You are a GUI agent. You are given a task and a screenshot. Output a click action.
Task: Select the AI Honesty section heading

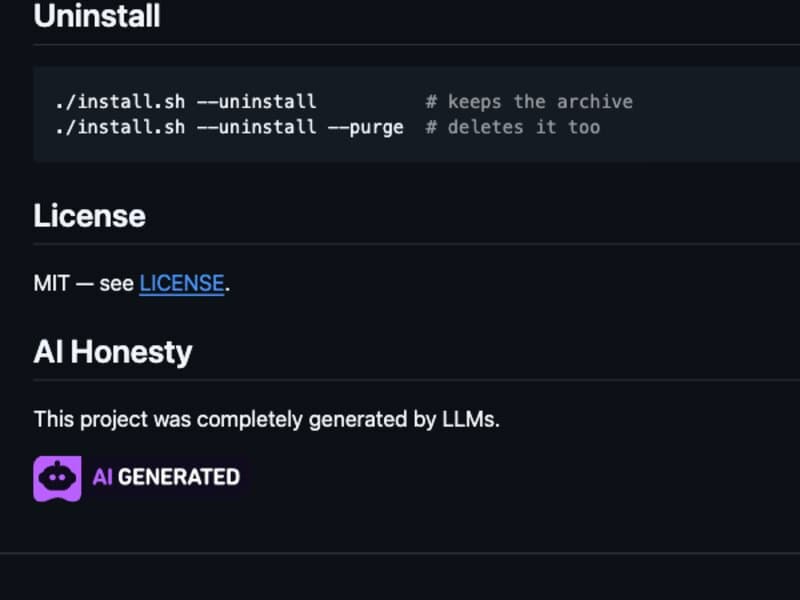pos(113,352)
